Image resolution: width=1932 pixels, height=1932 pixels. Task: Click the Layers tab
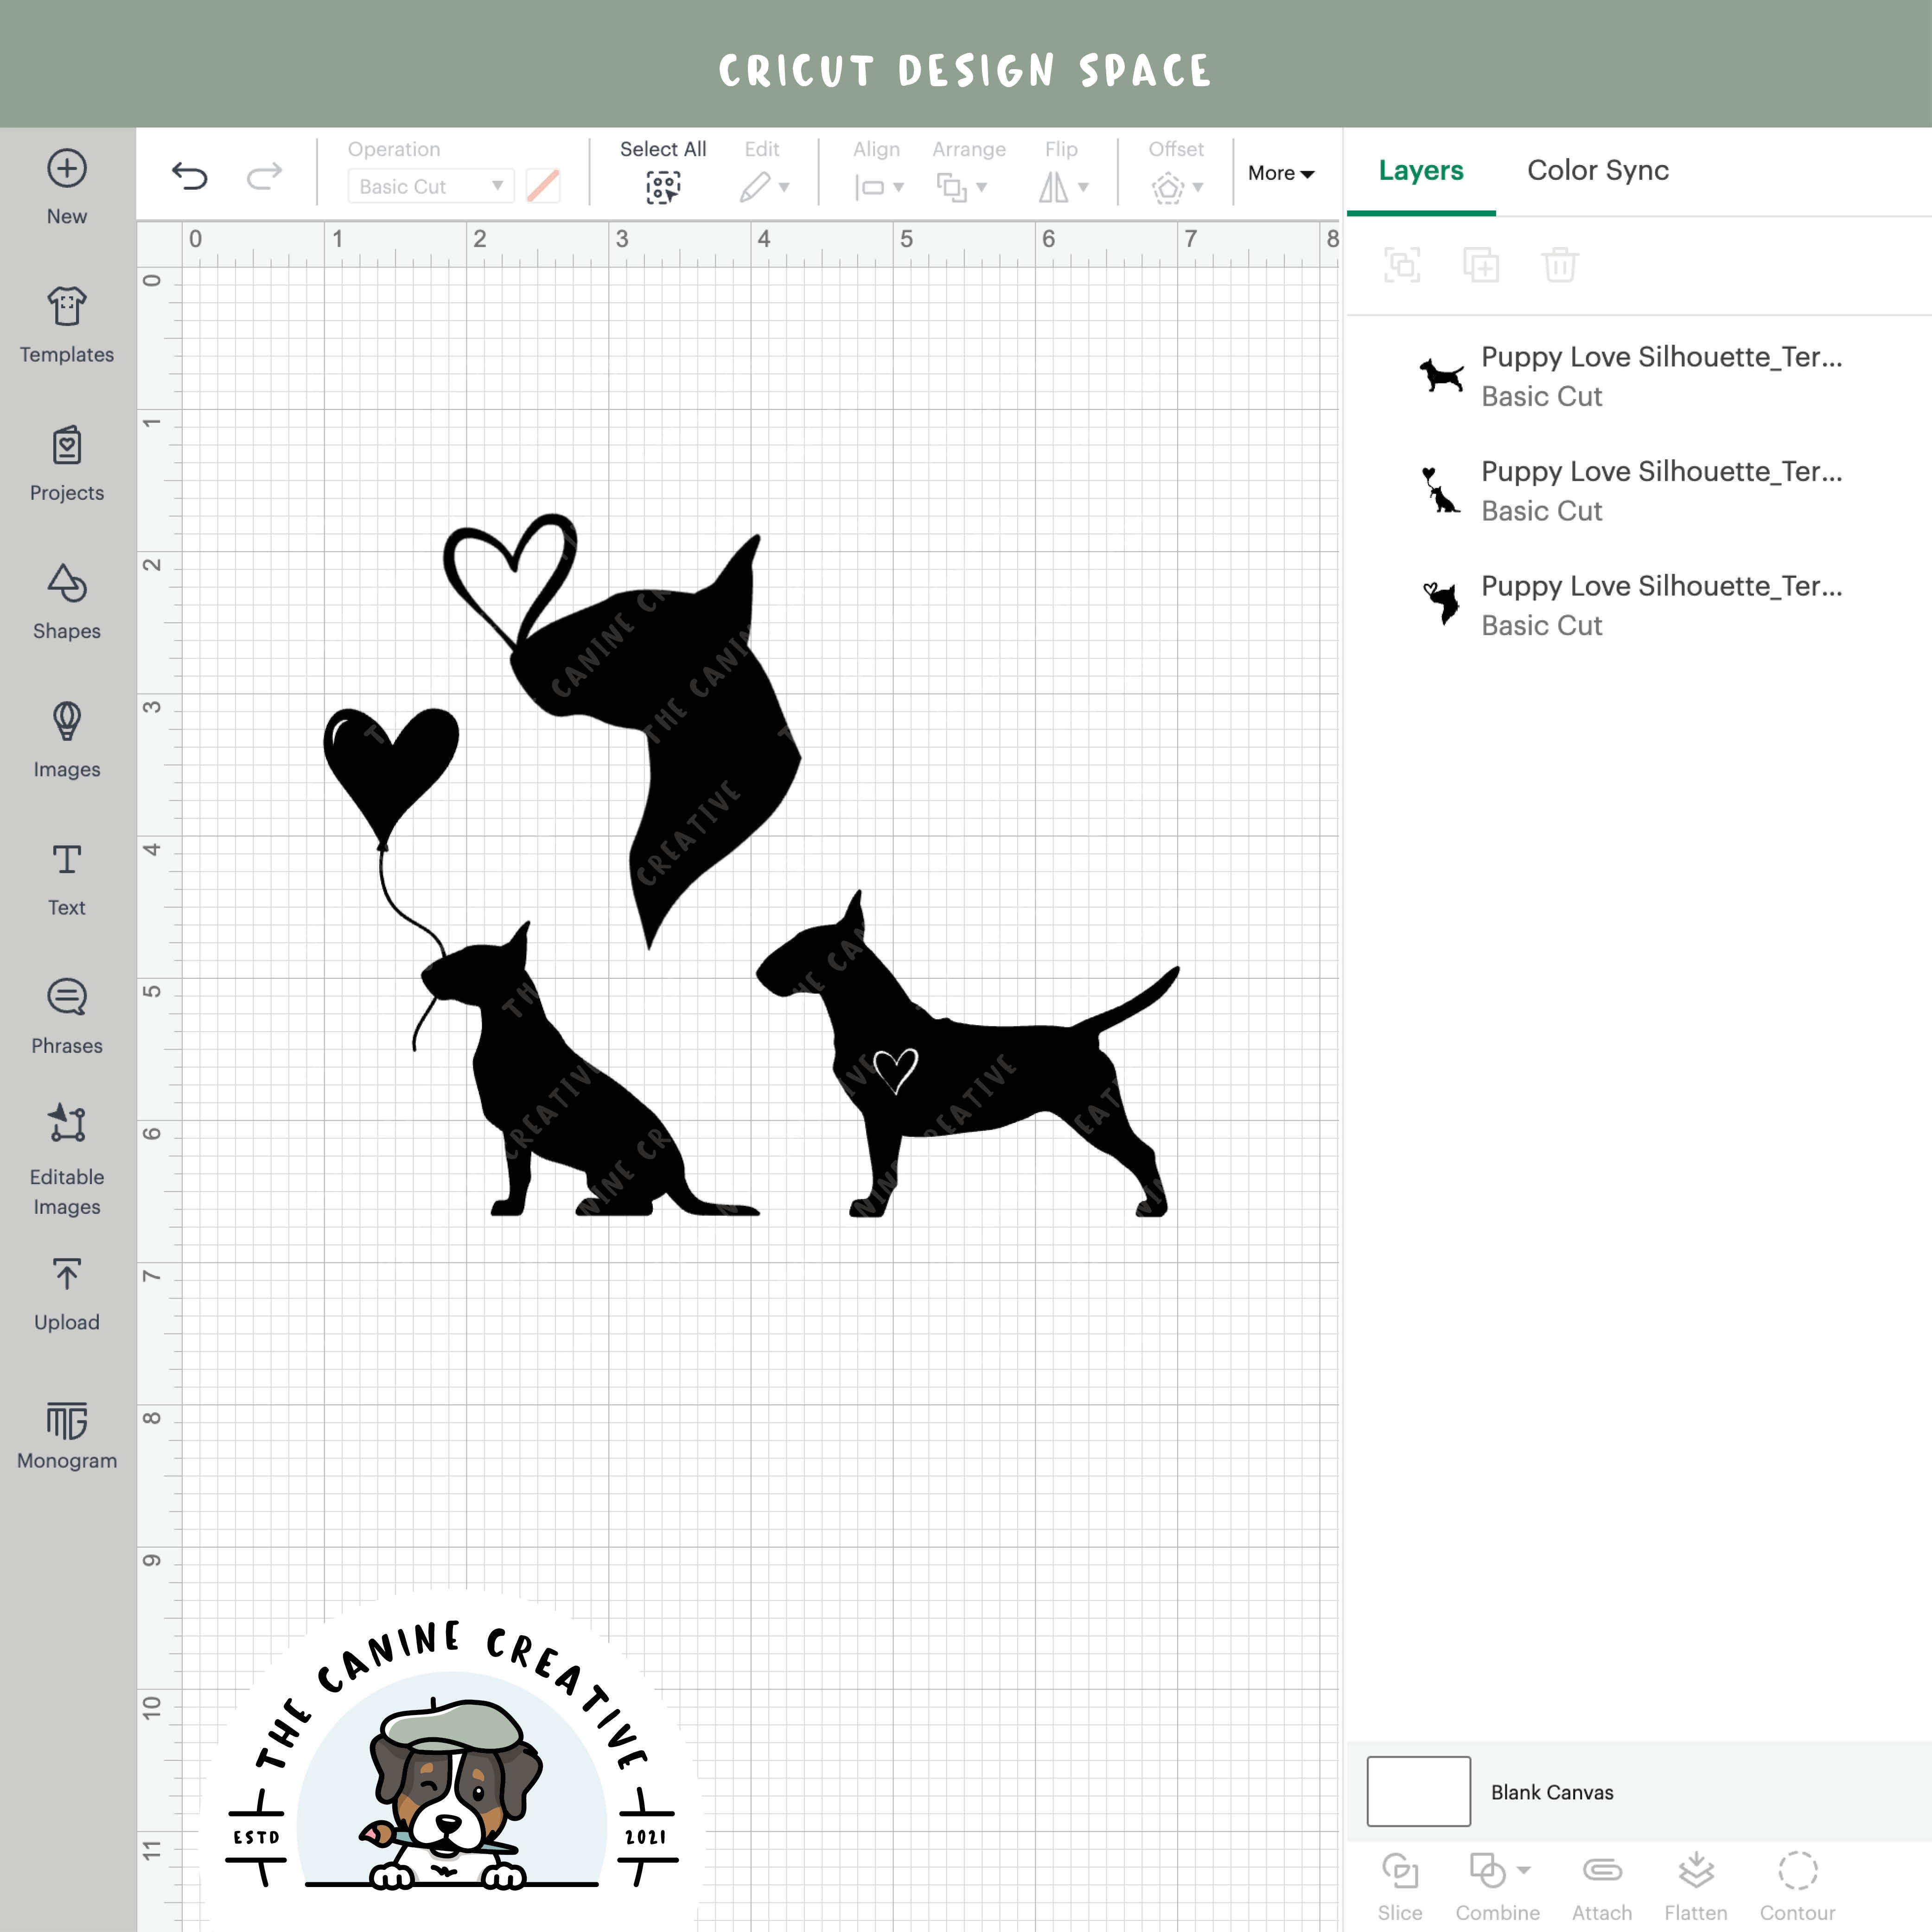coord(1421,171)
